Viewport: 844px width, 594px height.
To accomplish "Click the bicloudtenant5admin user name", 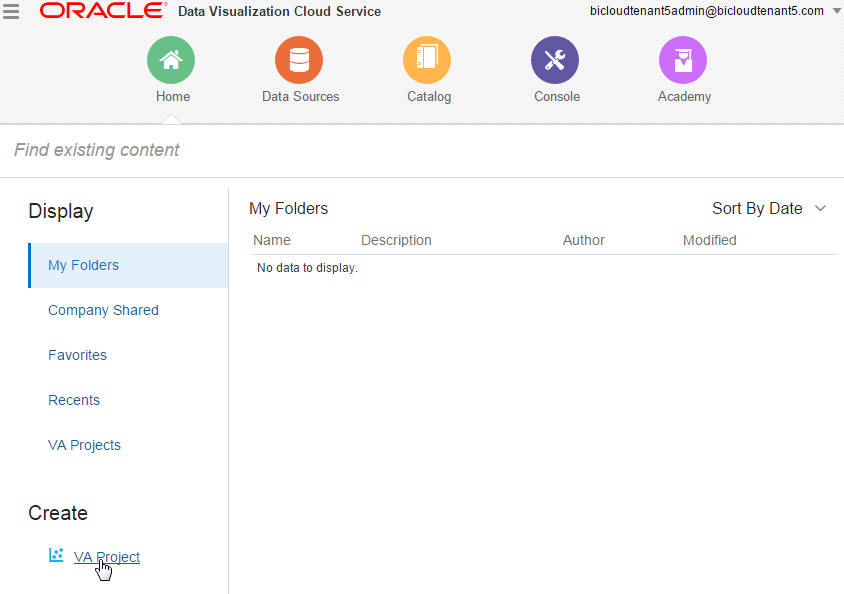I will (x=707, y=11).
